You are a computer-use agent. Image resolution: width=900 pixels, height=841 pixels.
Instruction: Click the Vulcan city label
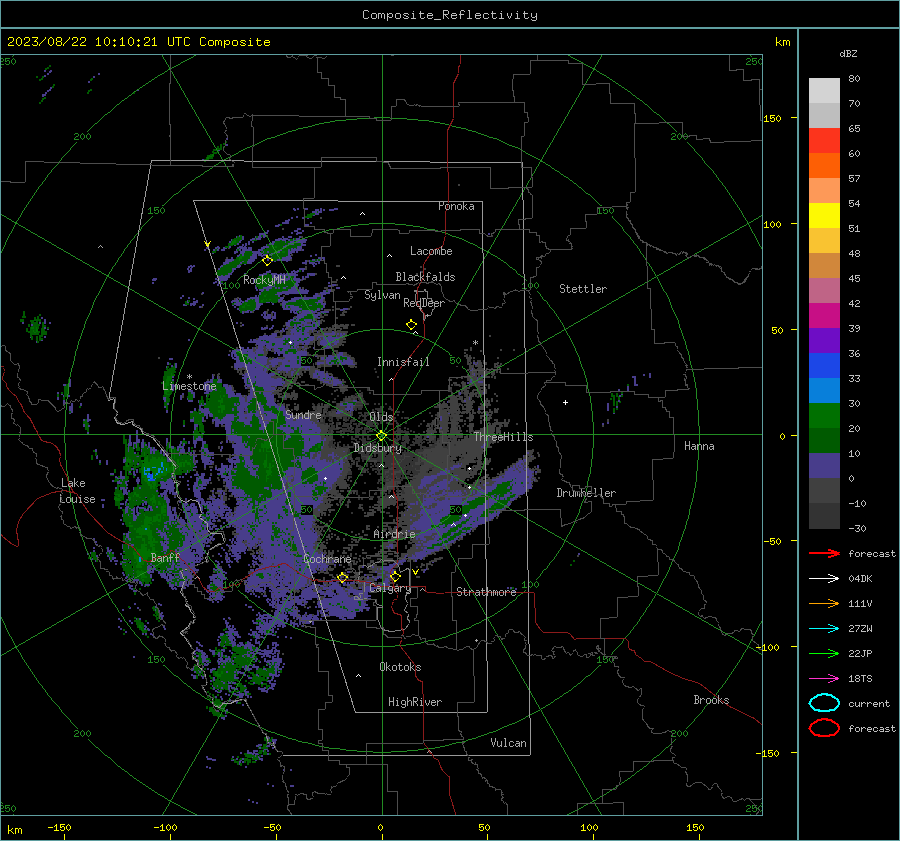(508, 743)
